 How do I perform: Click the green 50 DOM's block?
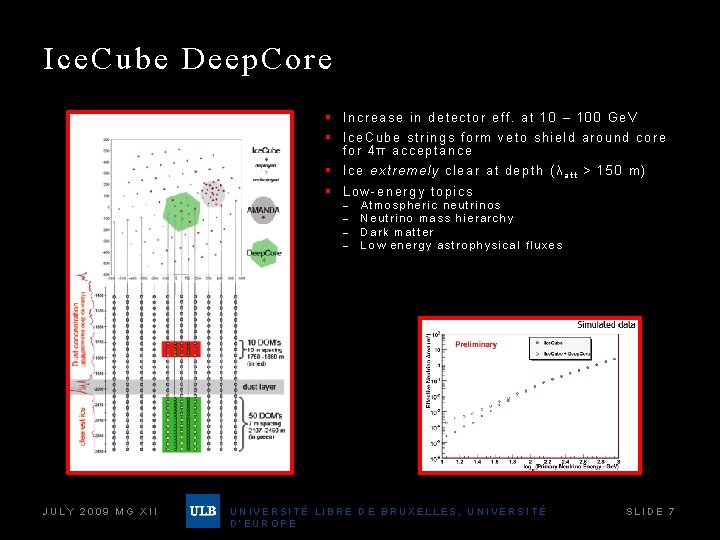[x=181, y=424]
